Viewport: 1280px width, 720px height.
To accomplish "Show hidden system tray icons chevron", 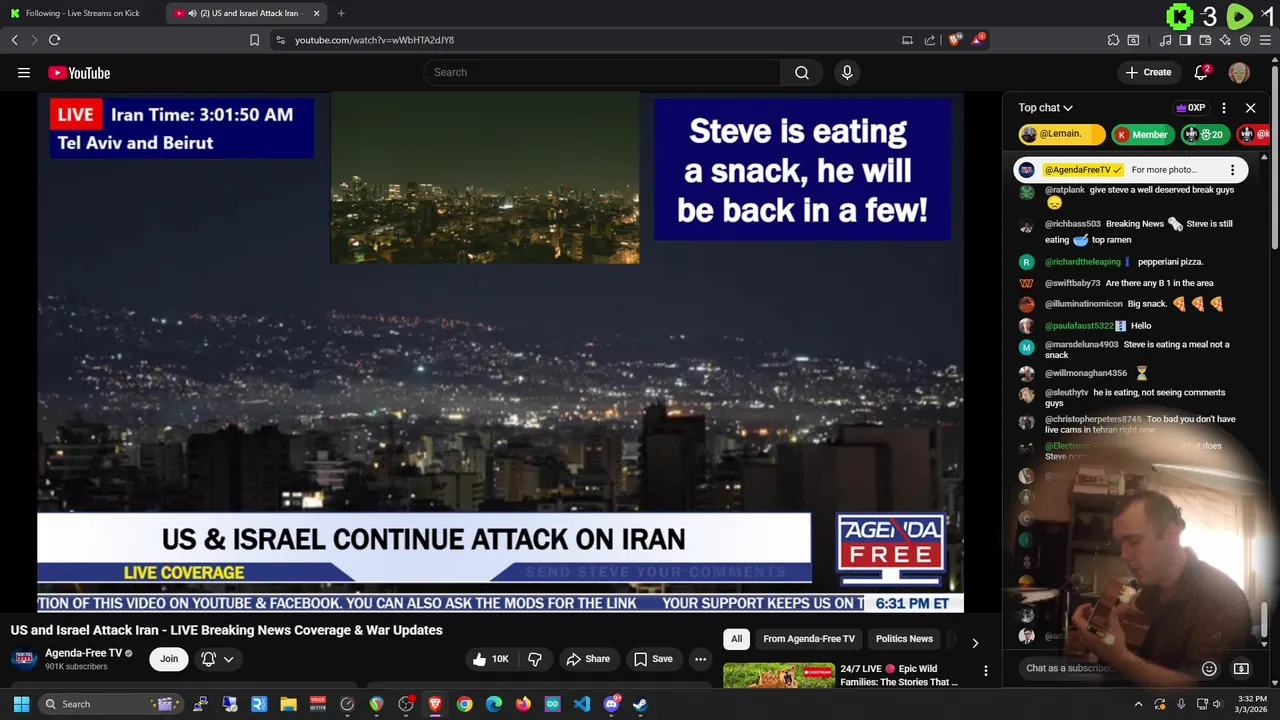I will [x=1138, y=704].
